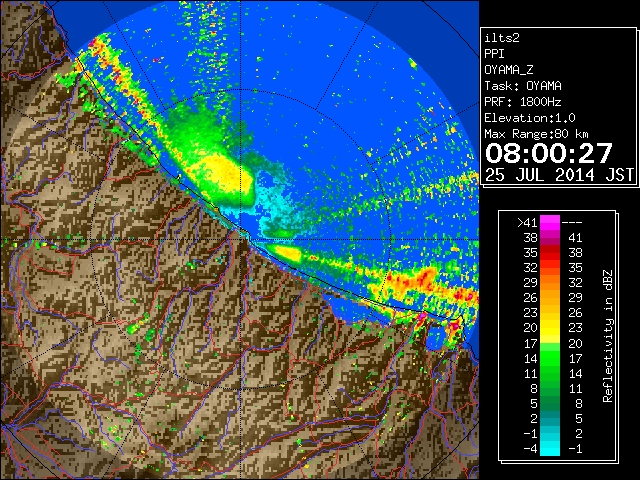Click the 'OYAMA_Z' product name

pyautogui.click(x=509, y=70)
